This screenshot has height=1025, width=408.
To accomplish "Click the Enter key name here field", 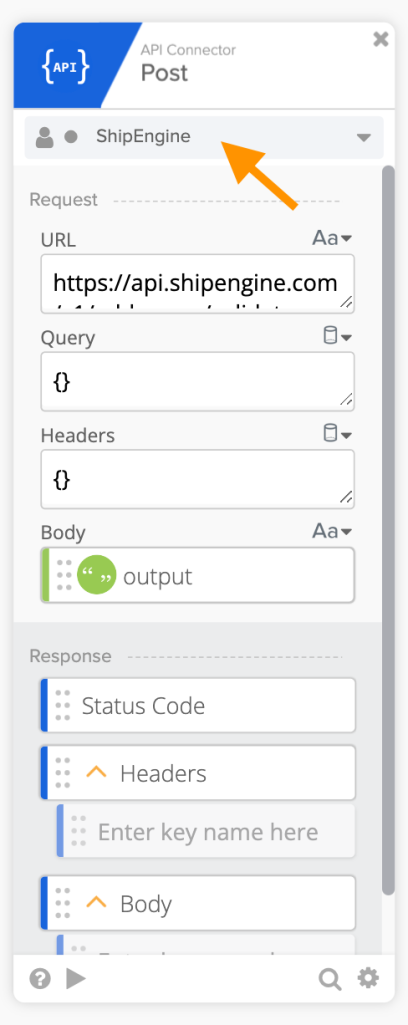I will click(x=206, y=832).
